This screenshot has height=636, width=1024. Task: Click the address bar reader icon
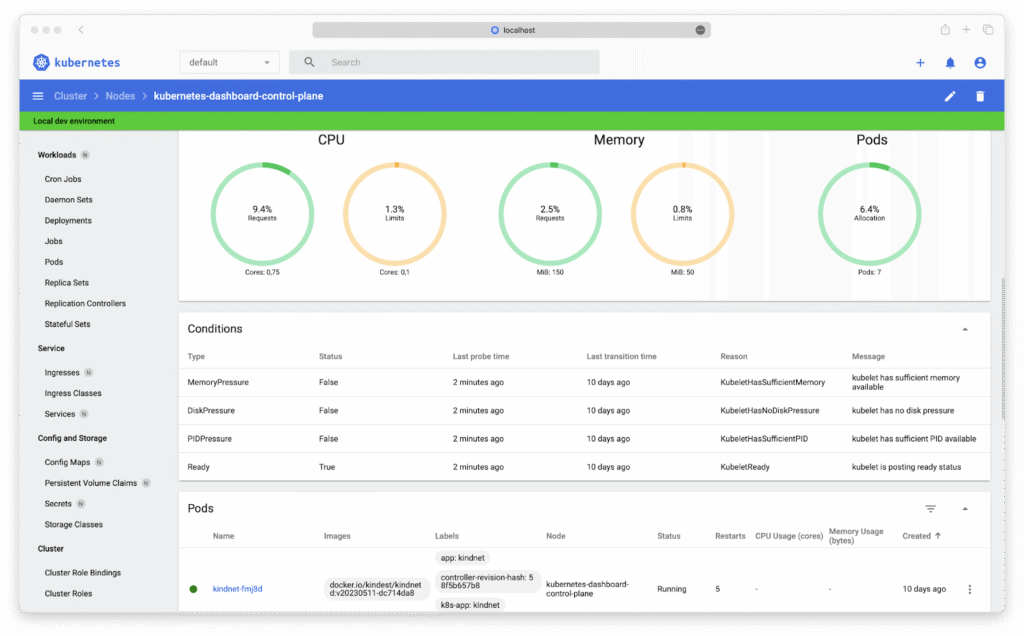(x=700, y=30)
